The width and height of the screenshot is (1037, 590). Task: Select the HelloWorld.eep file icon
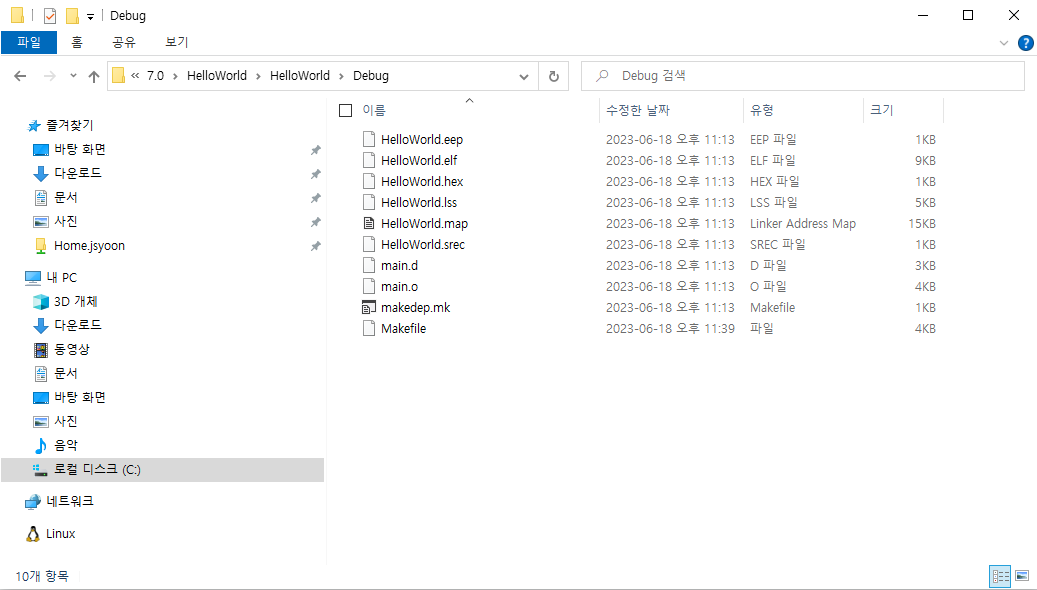click(x=369, y=139)
